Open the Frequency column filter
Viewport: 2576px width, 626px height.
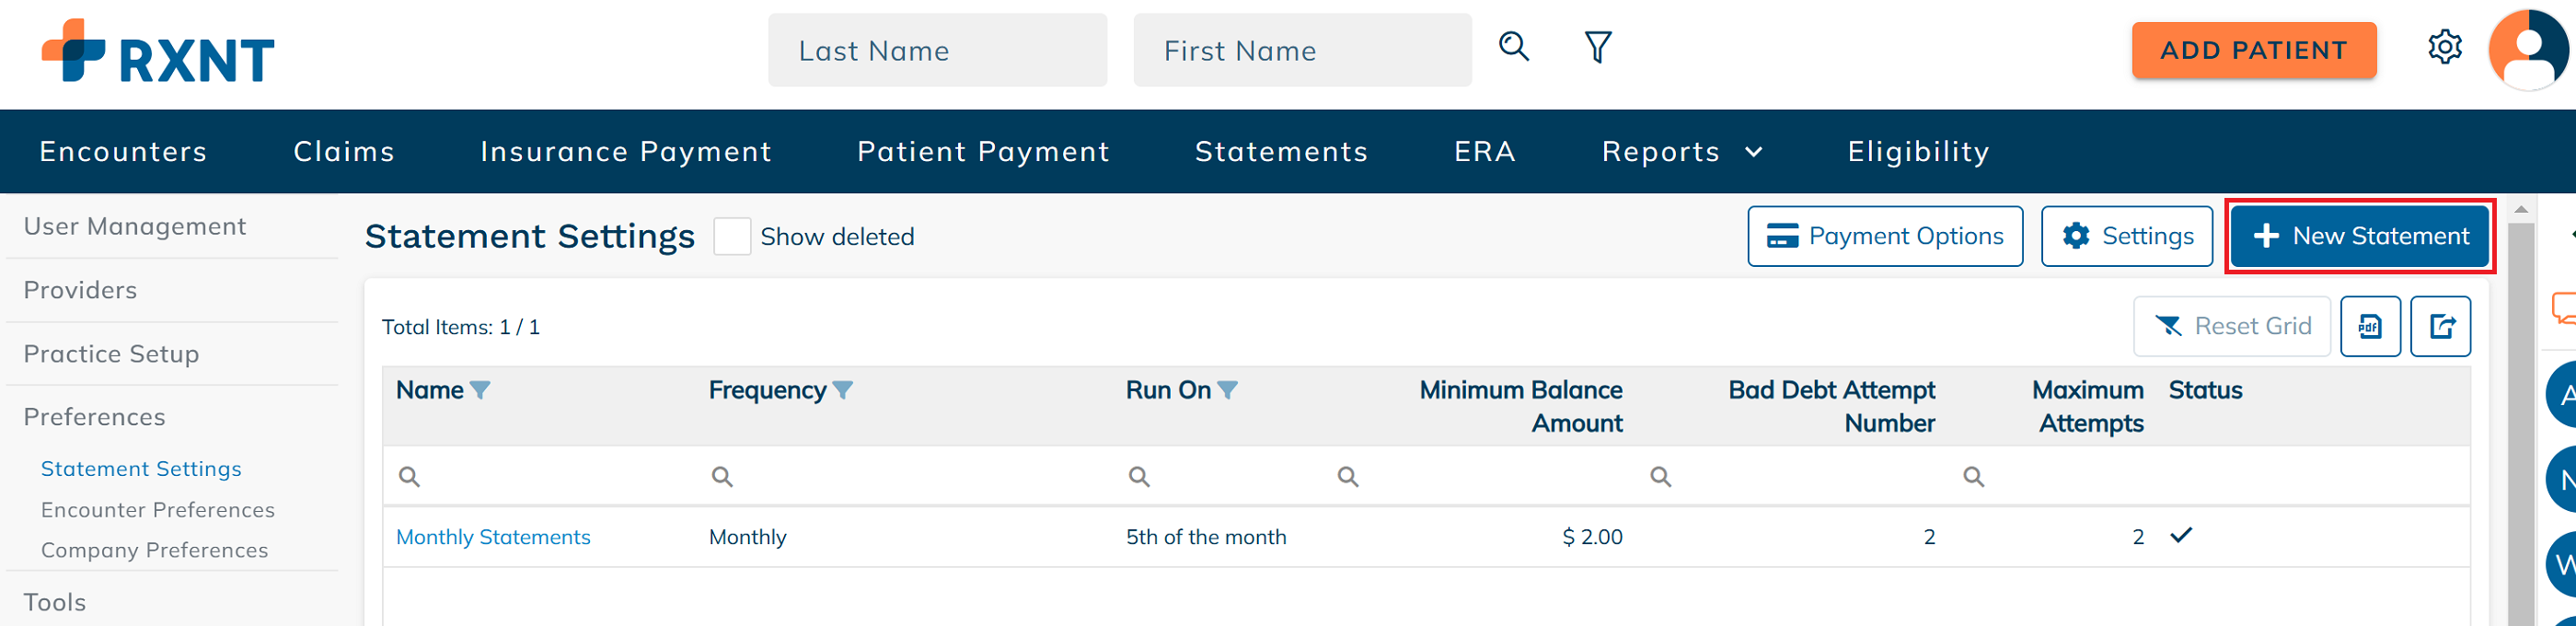pos(843,390)
